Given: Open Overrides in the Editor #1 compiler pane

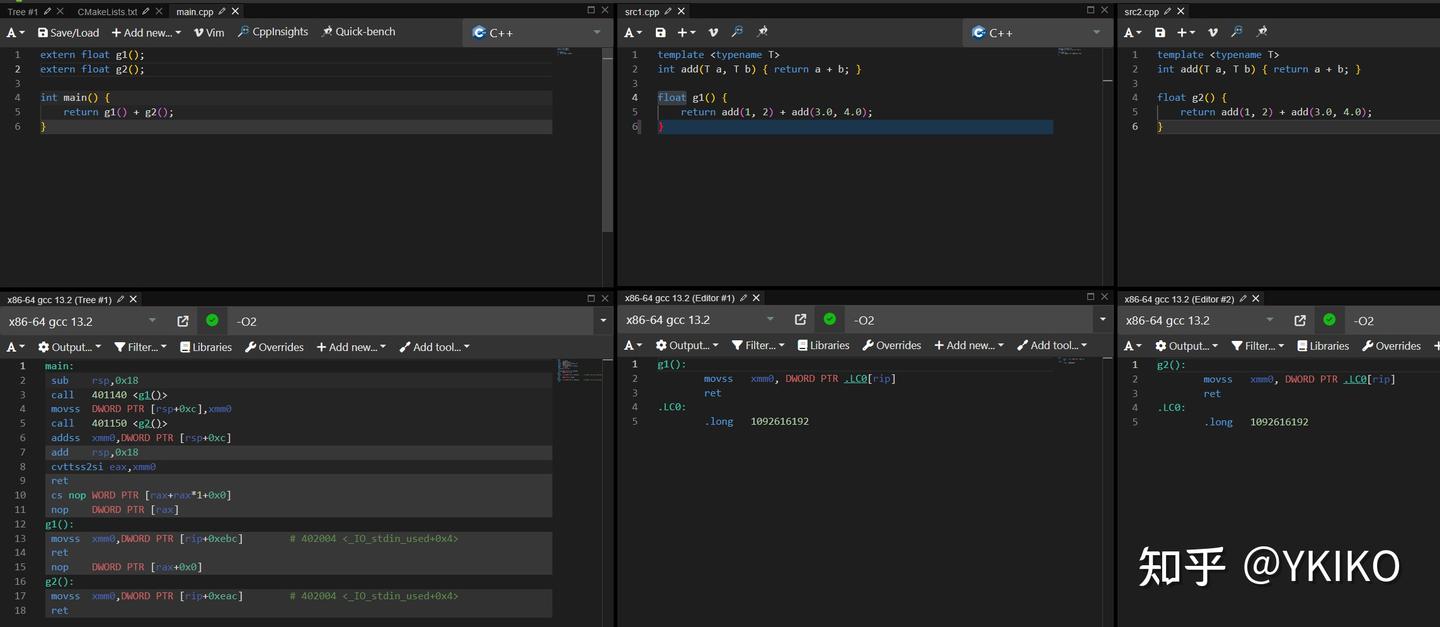Looking at the screenshot, I should click(892, 346).
